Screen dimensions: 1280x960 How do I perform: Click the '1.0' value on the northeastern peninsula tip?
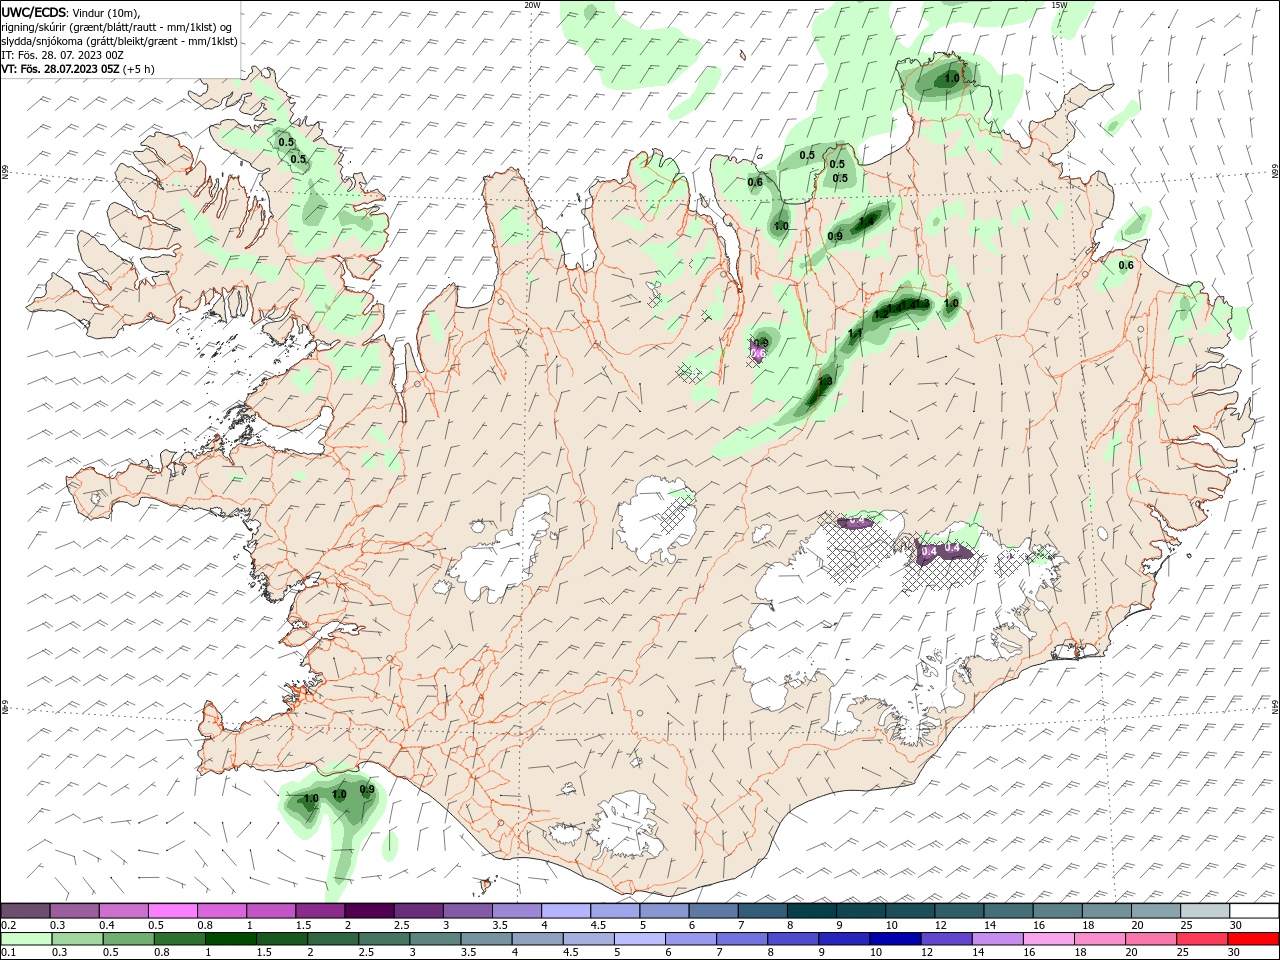(x=952, y=78)
